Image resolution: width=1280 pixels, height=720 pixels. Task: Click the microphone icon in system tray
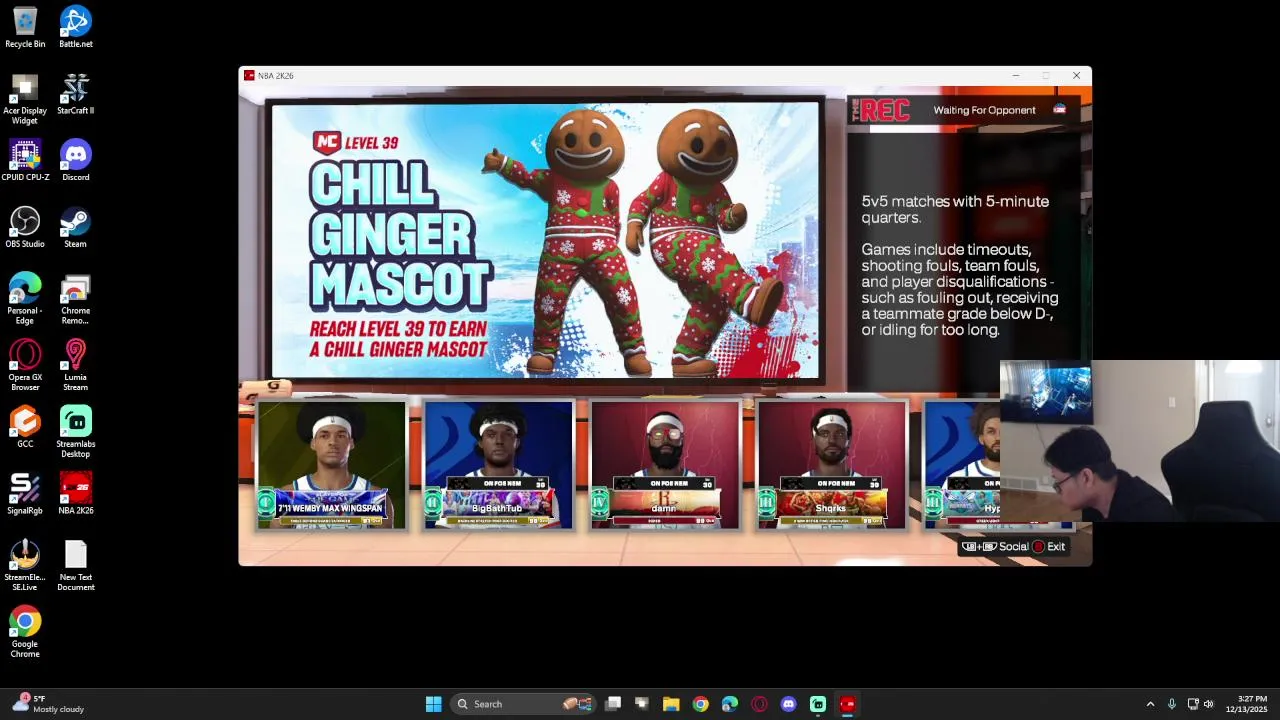(x=1172, y=704)
